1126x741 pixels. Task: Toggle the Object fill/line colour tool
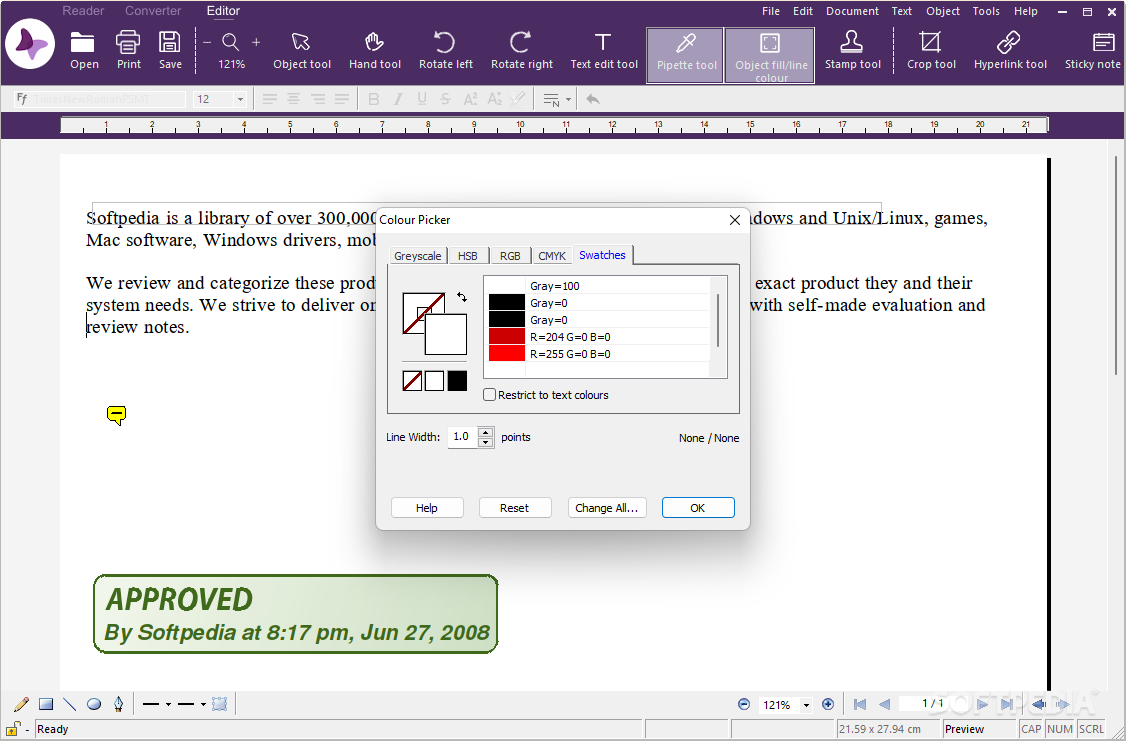click(x=770, y=55)
